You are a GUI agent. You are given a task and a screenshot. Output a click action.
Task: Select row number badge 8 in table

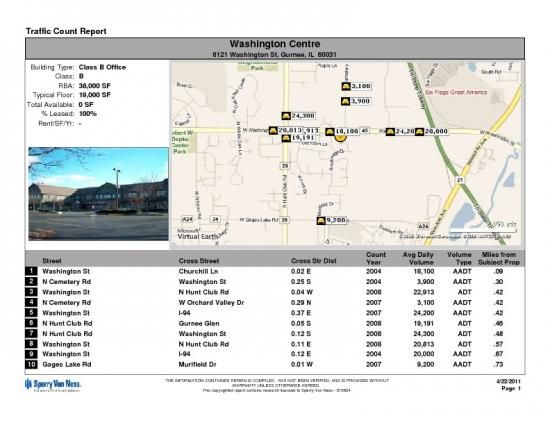[31, 344]
